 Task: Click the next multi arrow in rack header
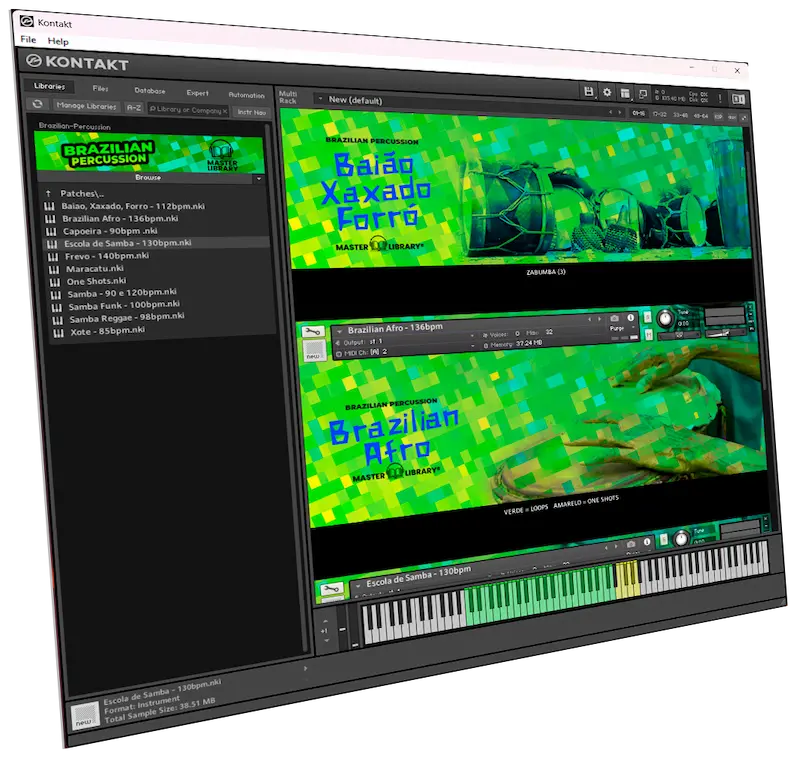(x=620, y=112)
